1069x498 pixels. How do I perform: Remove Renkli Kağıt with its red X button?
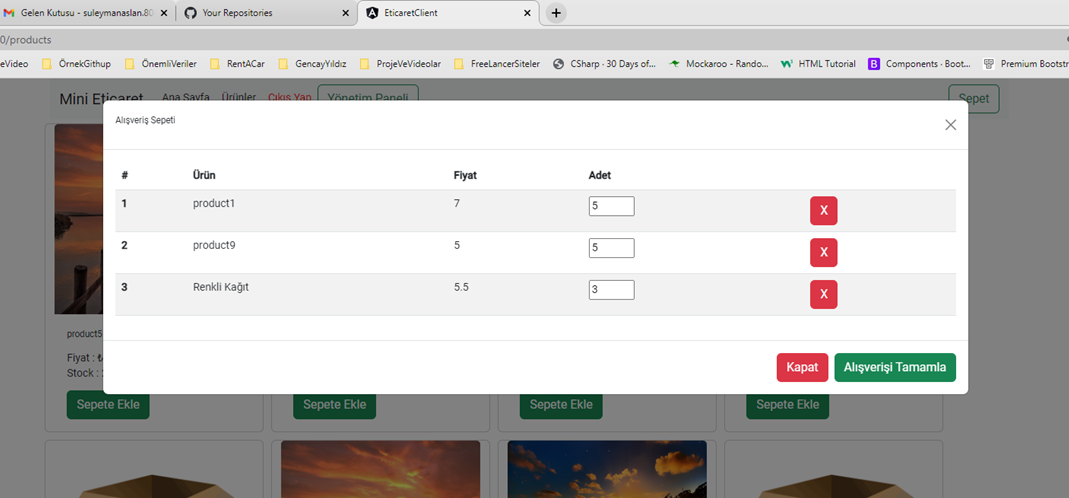824,294
